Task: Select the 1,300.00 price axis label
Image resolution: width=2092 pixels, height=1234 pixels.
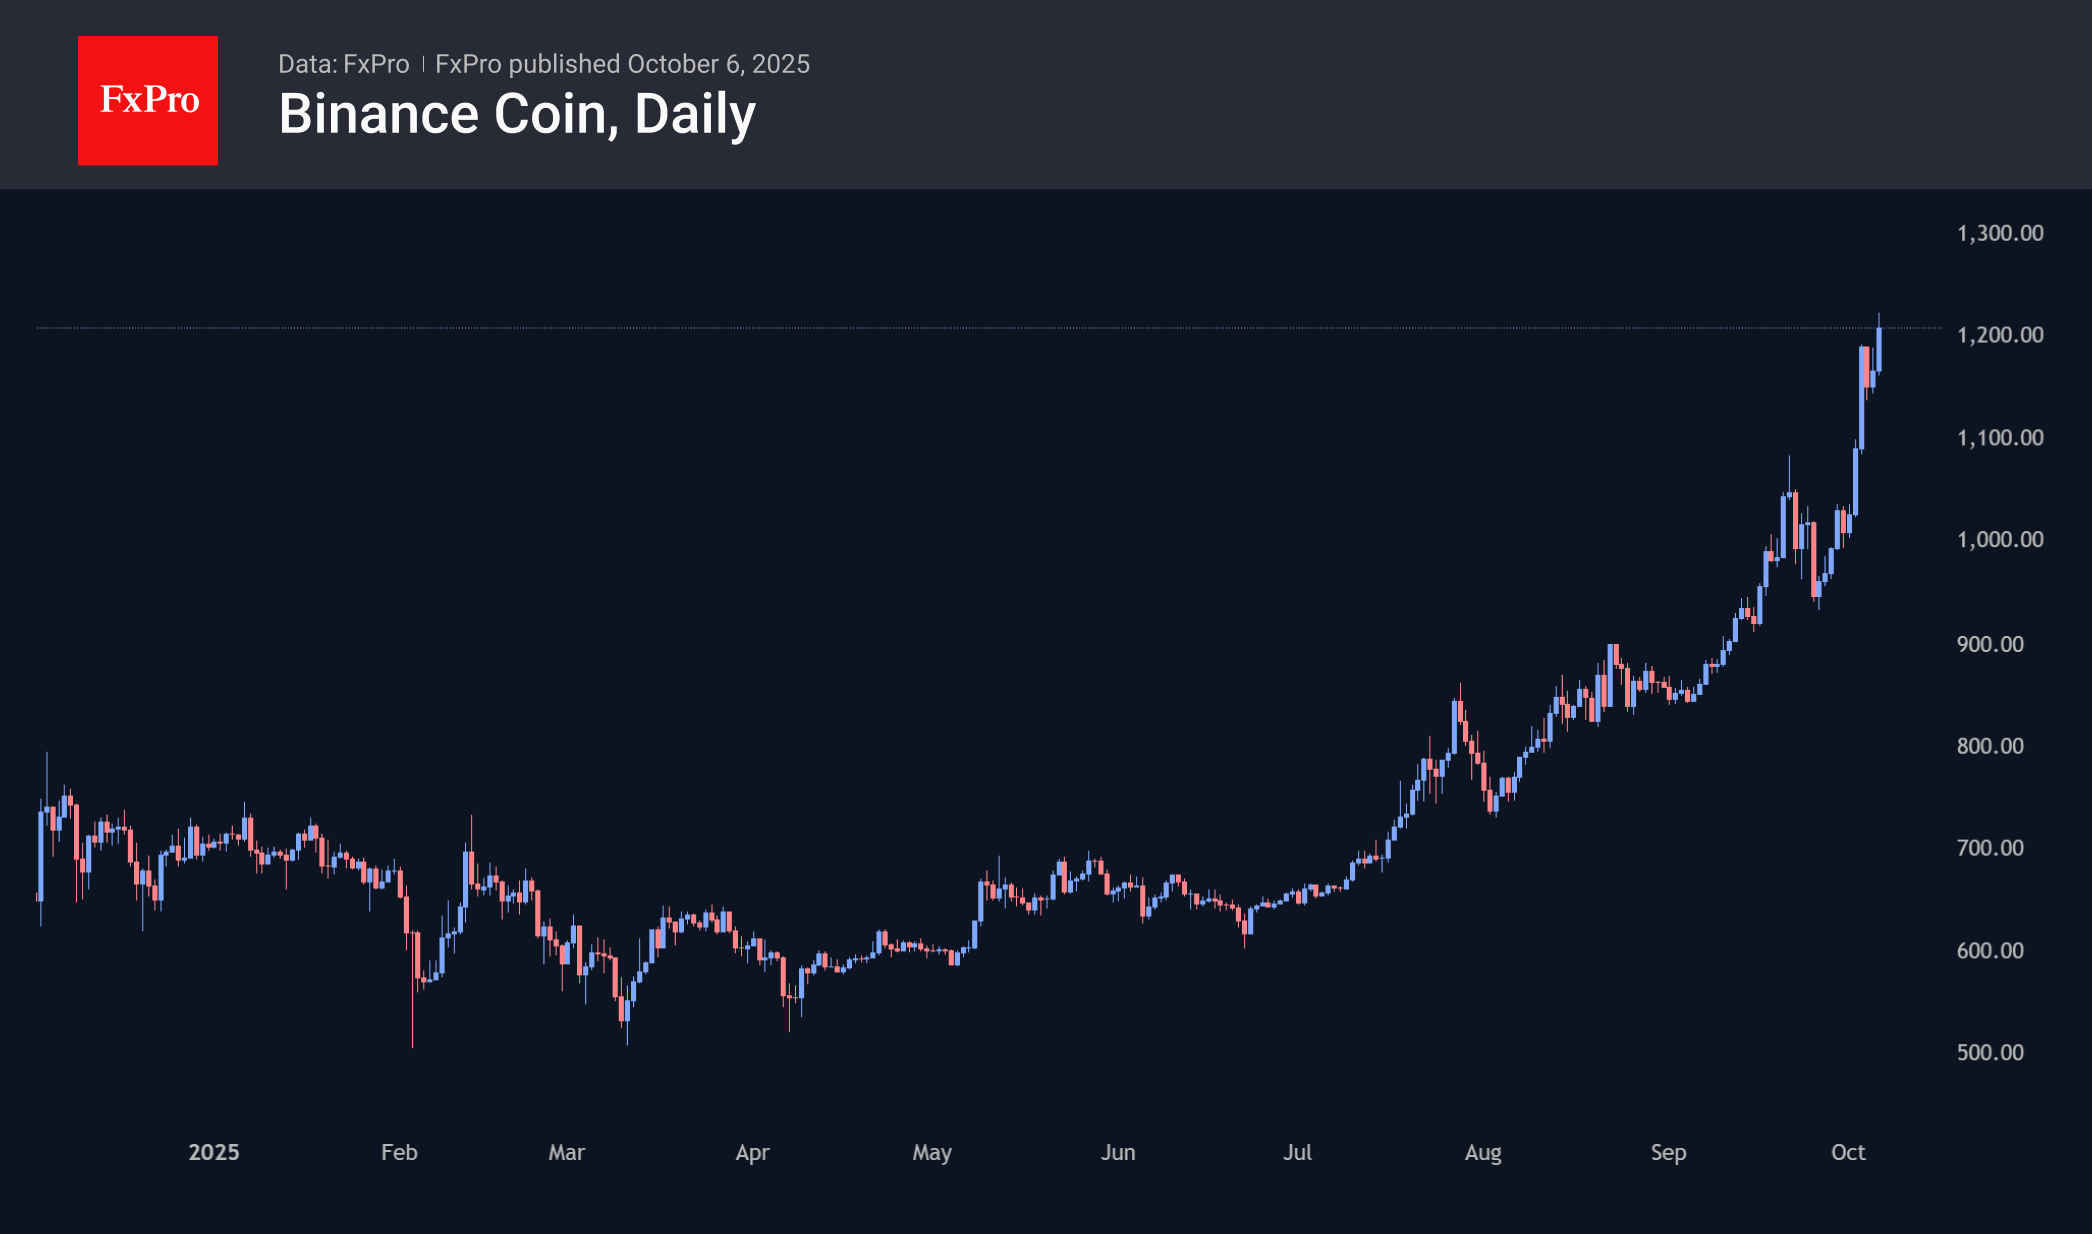Action: [1999, 233]
